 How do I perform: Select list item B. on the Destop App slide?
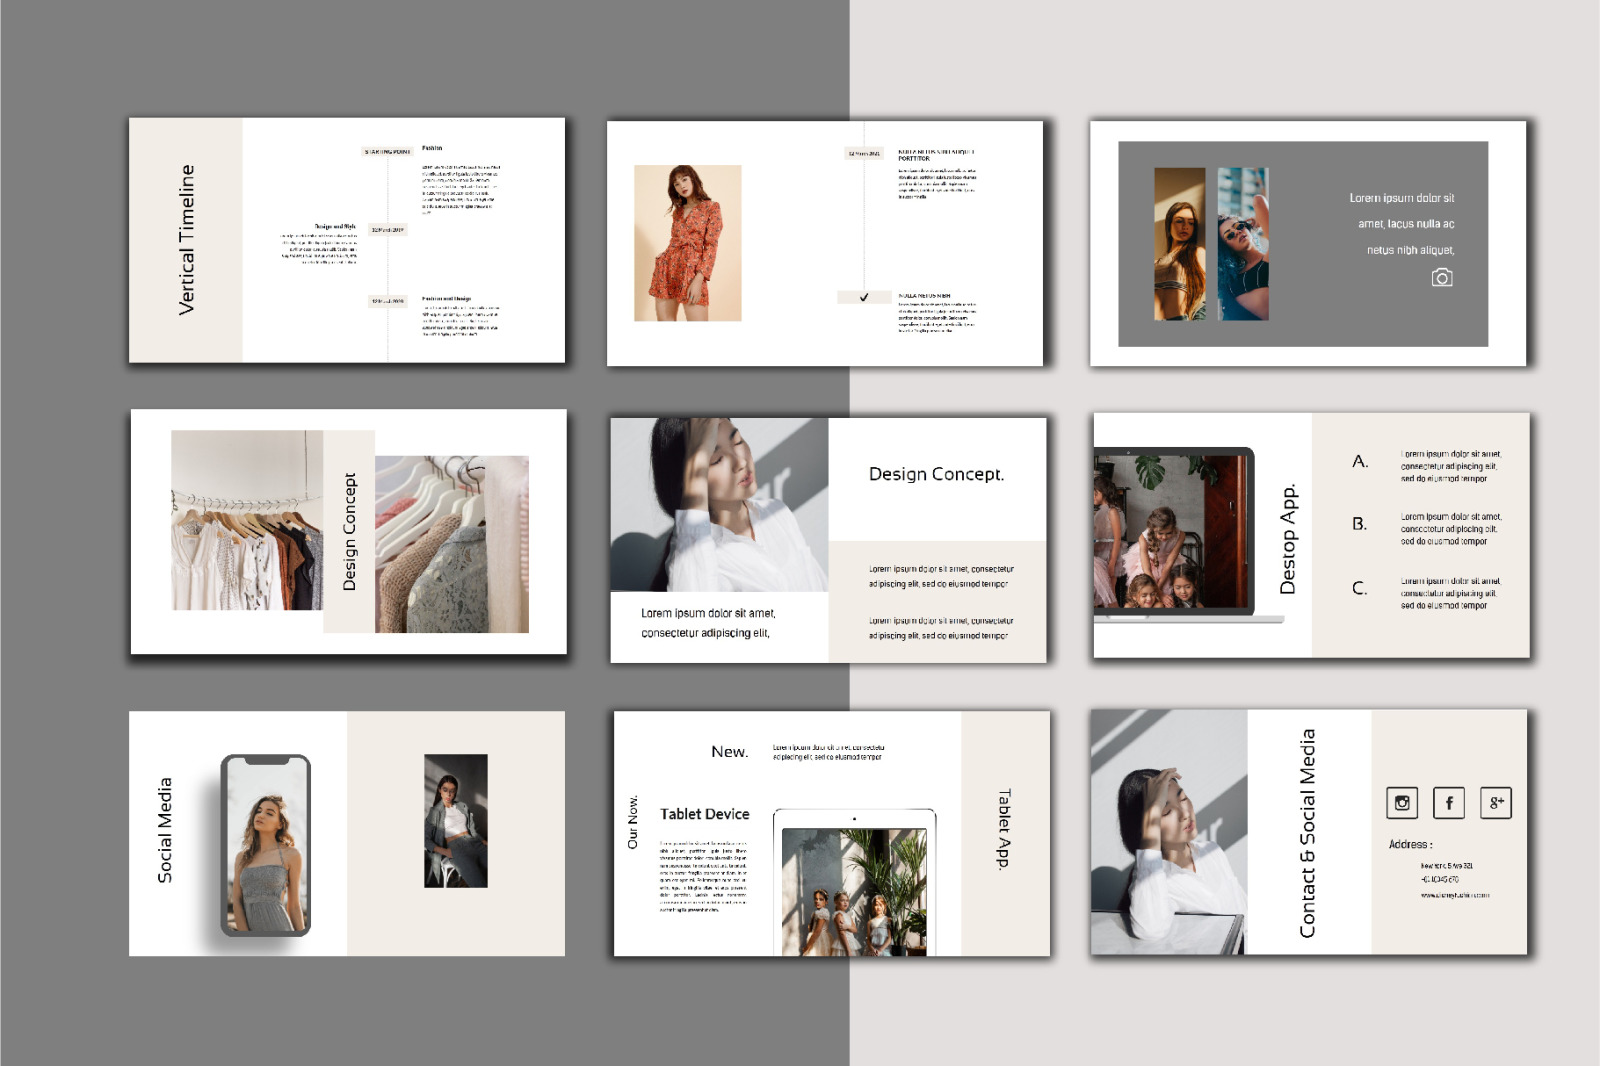(1359, 524)
